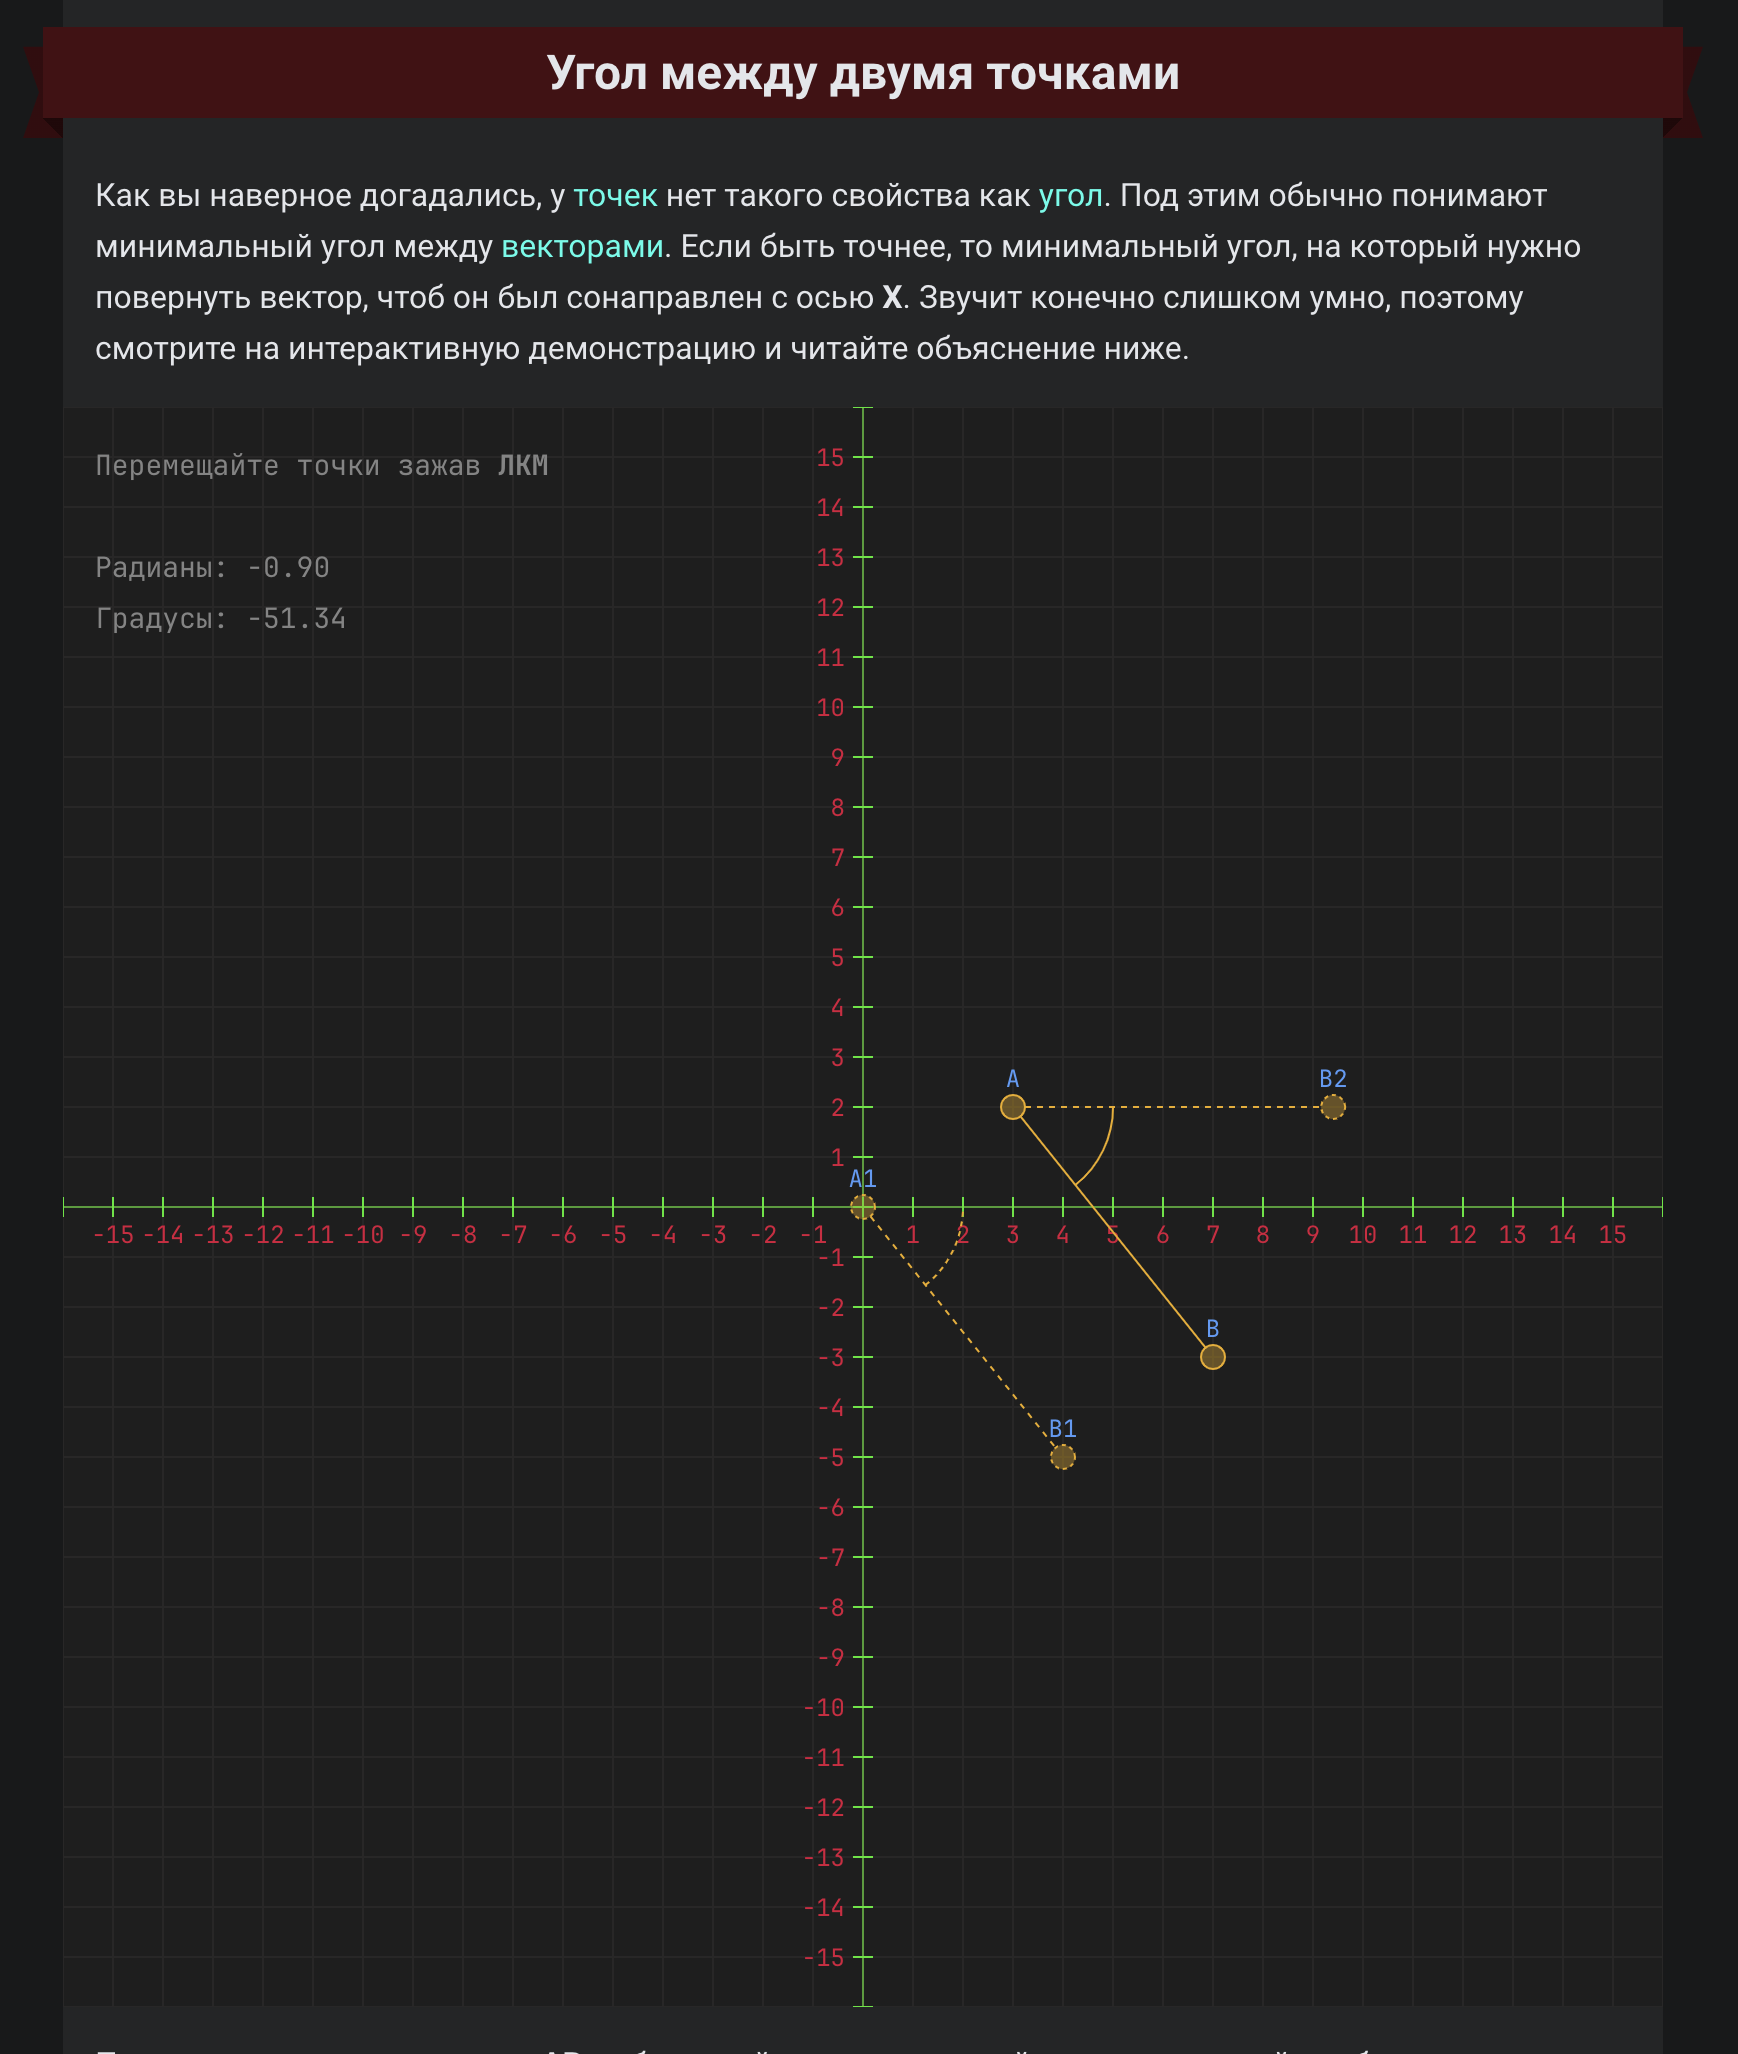Image resolution: width=1738 pixels, height=2054 pixels.
Task: Click the -15 label on the horizontal axis
Action: [x=113, y=1235]
